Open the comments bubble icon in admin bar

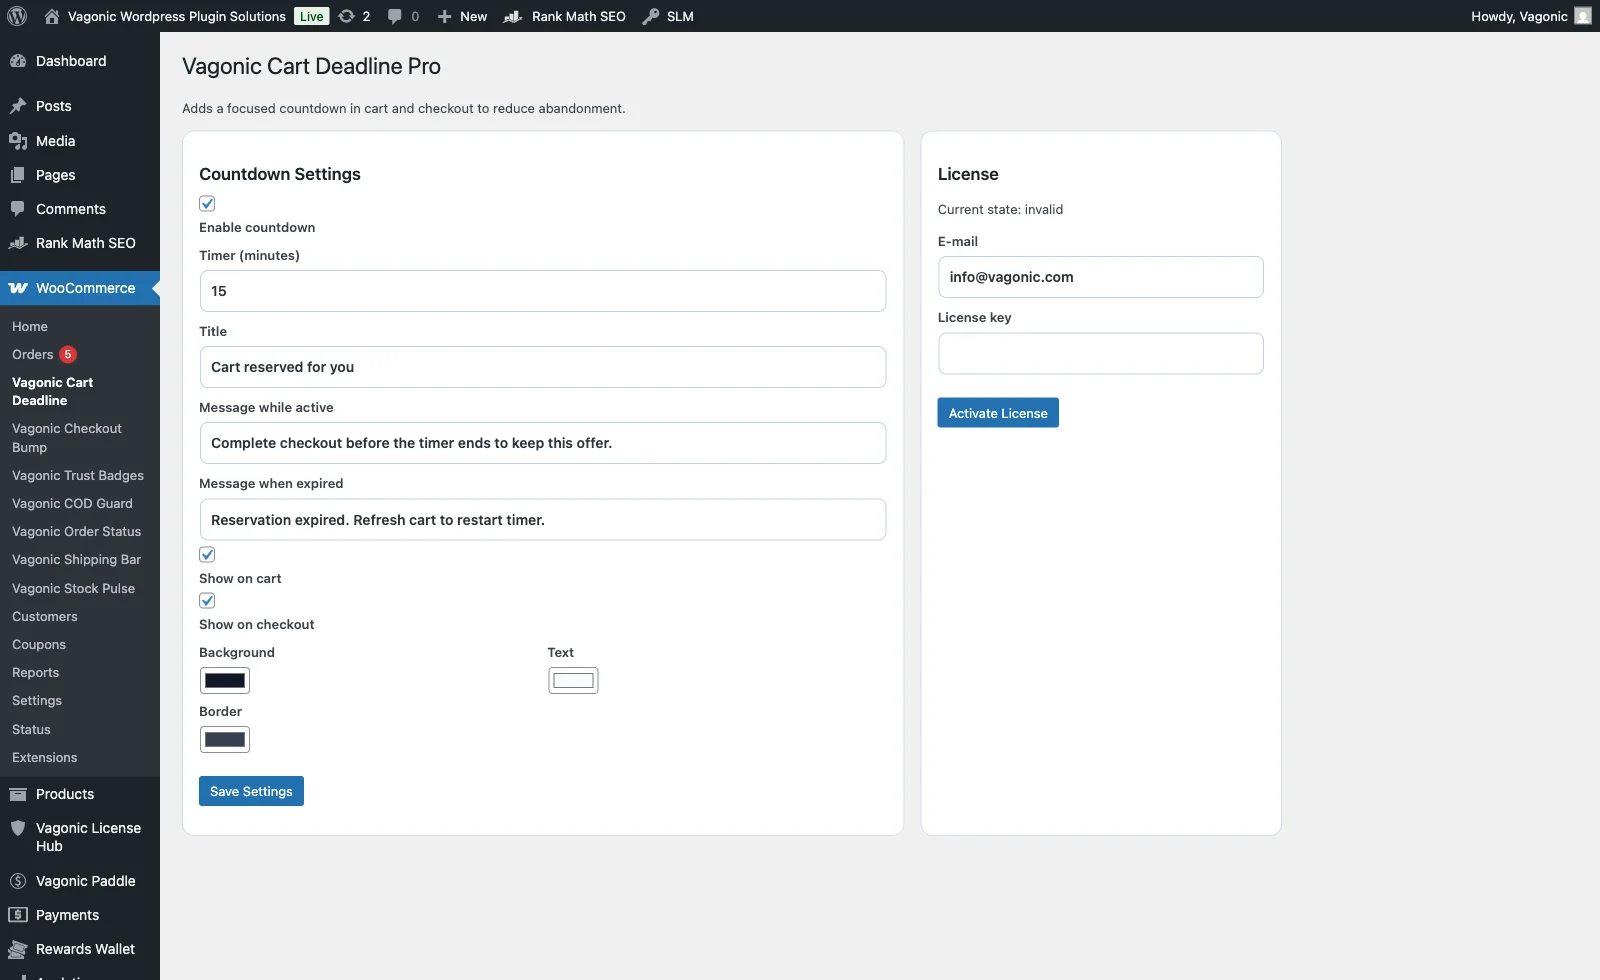[395, 16]
